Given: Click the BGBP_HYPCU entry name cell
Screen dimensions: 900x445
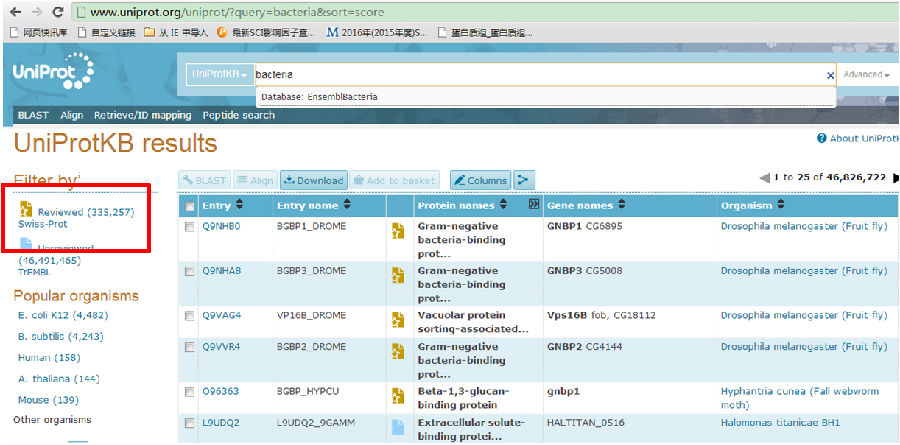Looking at the screenshot, I should pos(308,392).
